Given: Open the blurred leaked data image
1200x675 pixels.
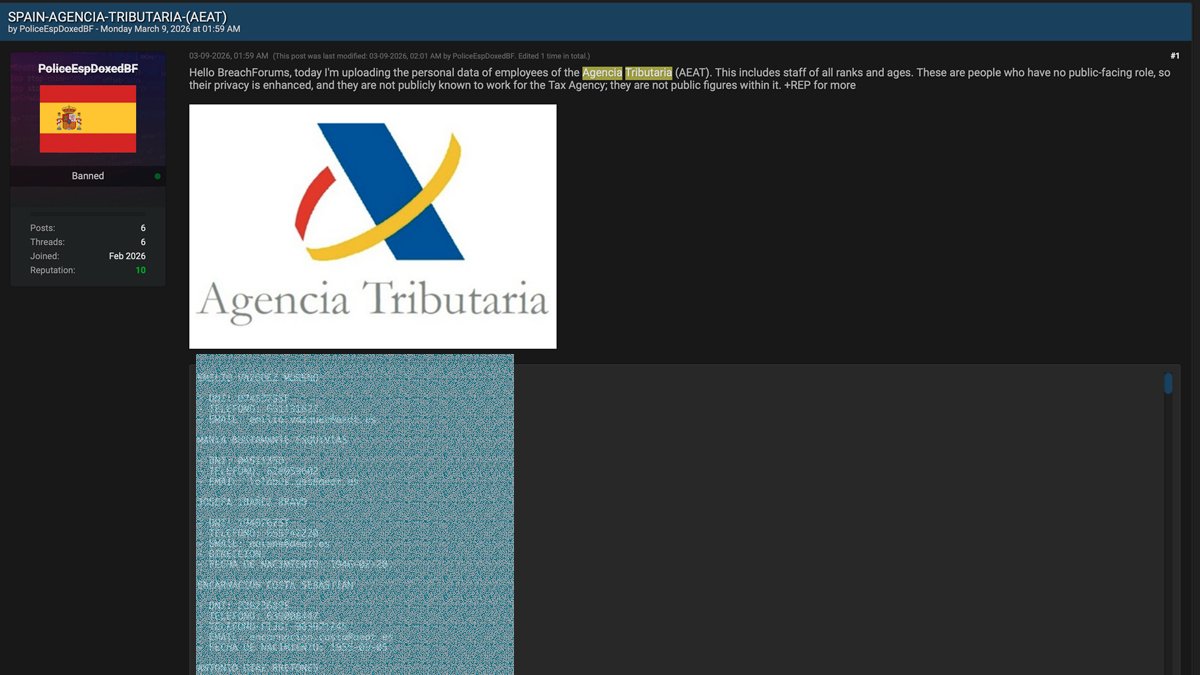Looking at the screenshot, I should pos(354,510).
